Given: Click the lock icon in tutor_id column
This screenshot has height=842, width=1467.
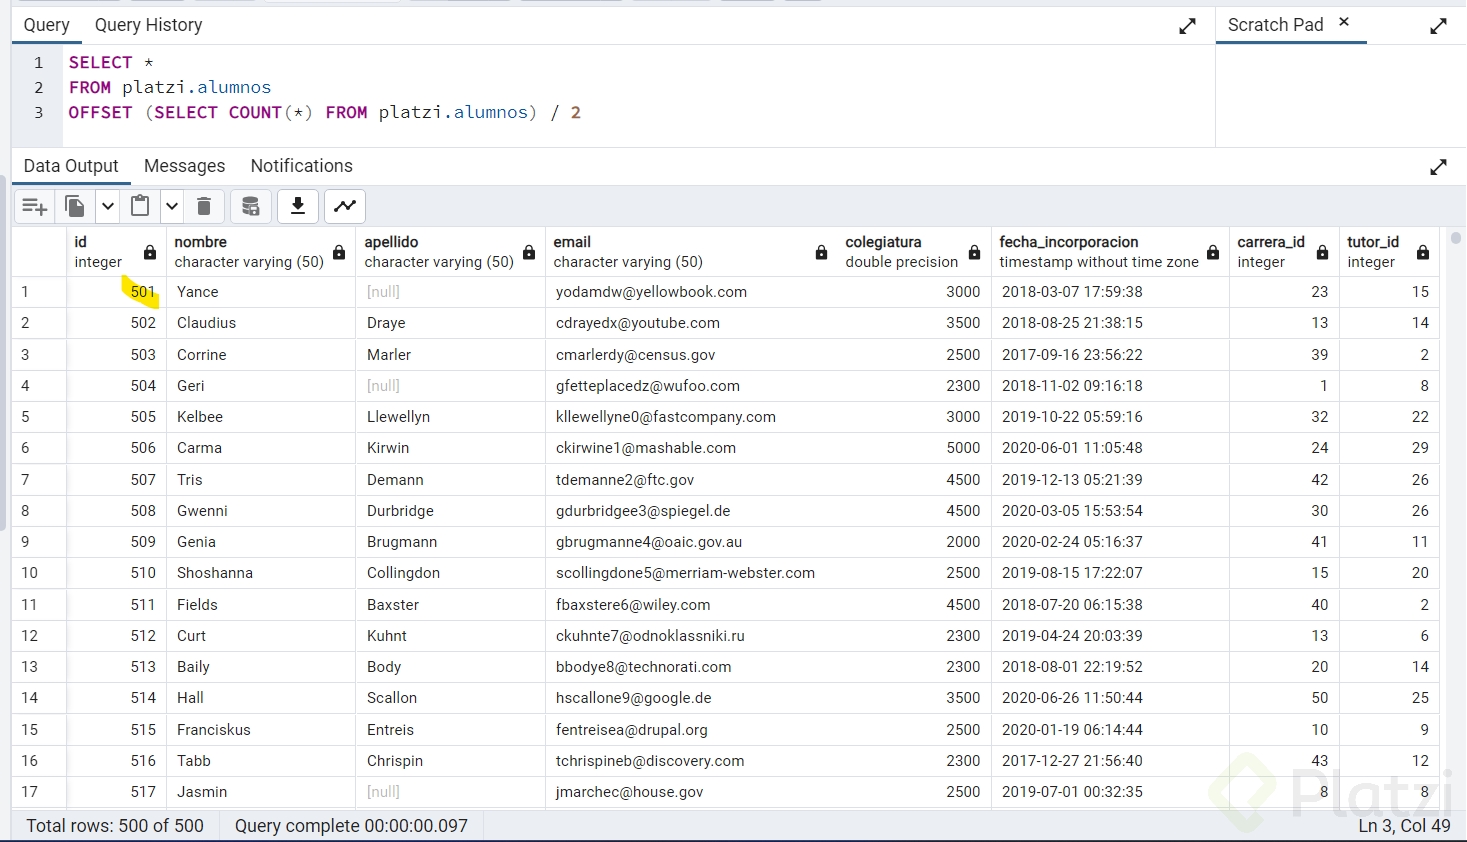Looking at the screenshot, I should coord(1423,252).
